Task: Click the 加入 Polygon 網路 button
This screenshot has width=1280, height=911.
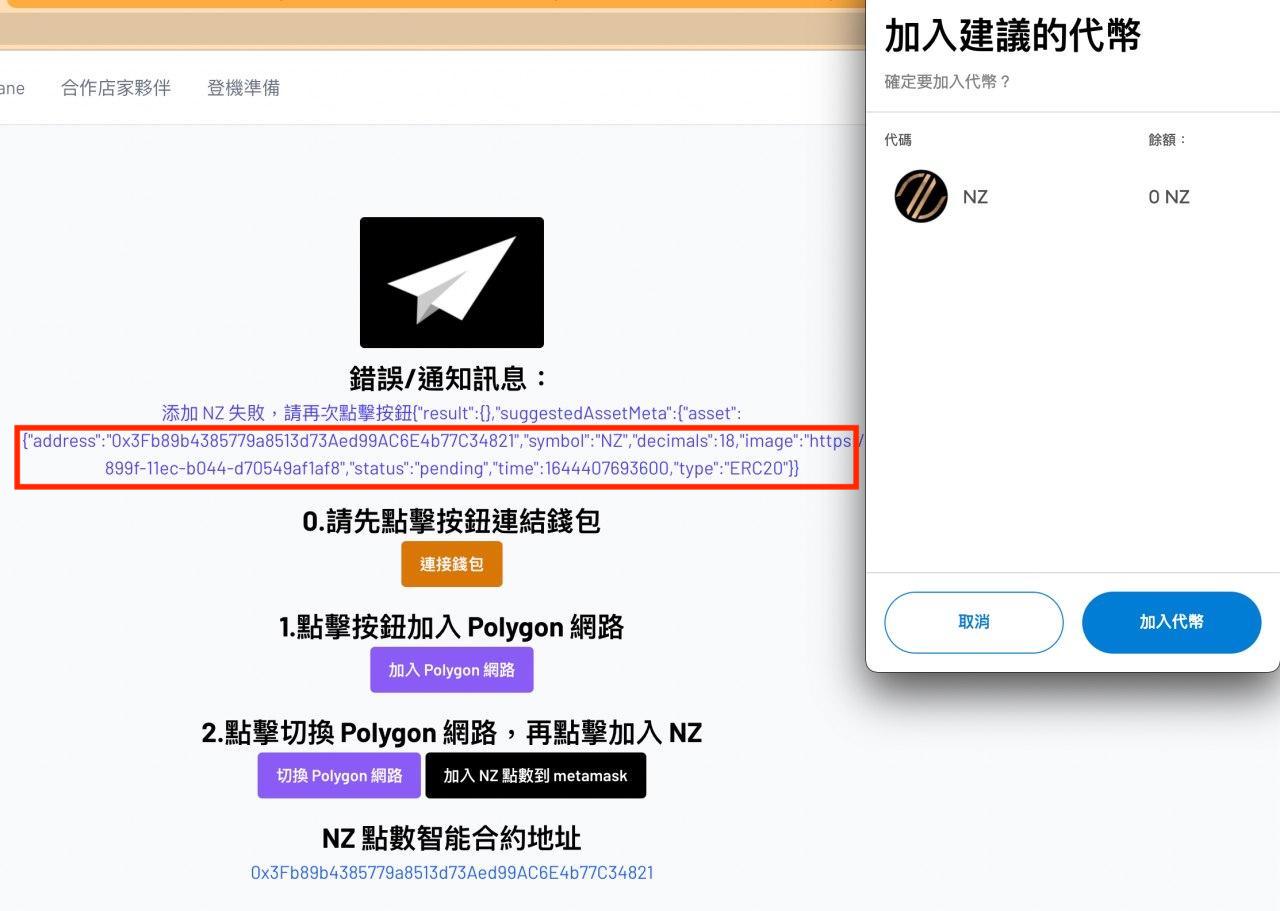Action: click(x=451, y=669)
